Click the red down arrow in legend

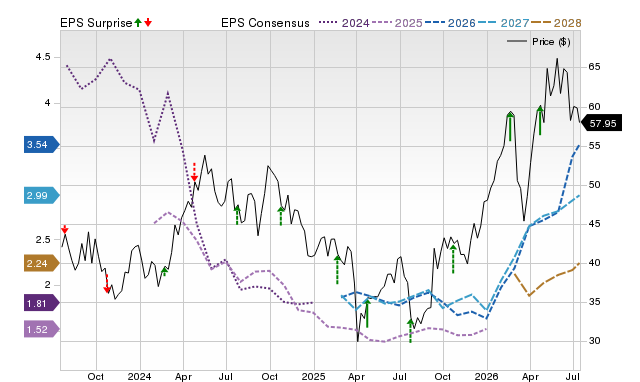coord(148,22)
